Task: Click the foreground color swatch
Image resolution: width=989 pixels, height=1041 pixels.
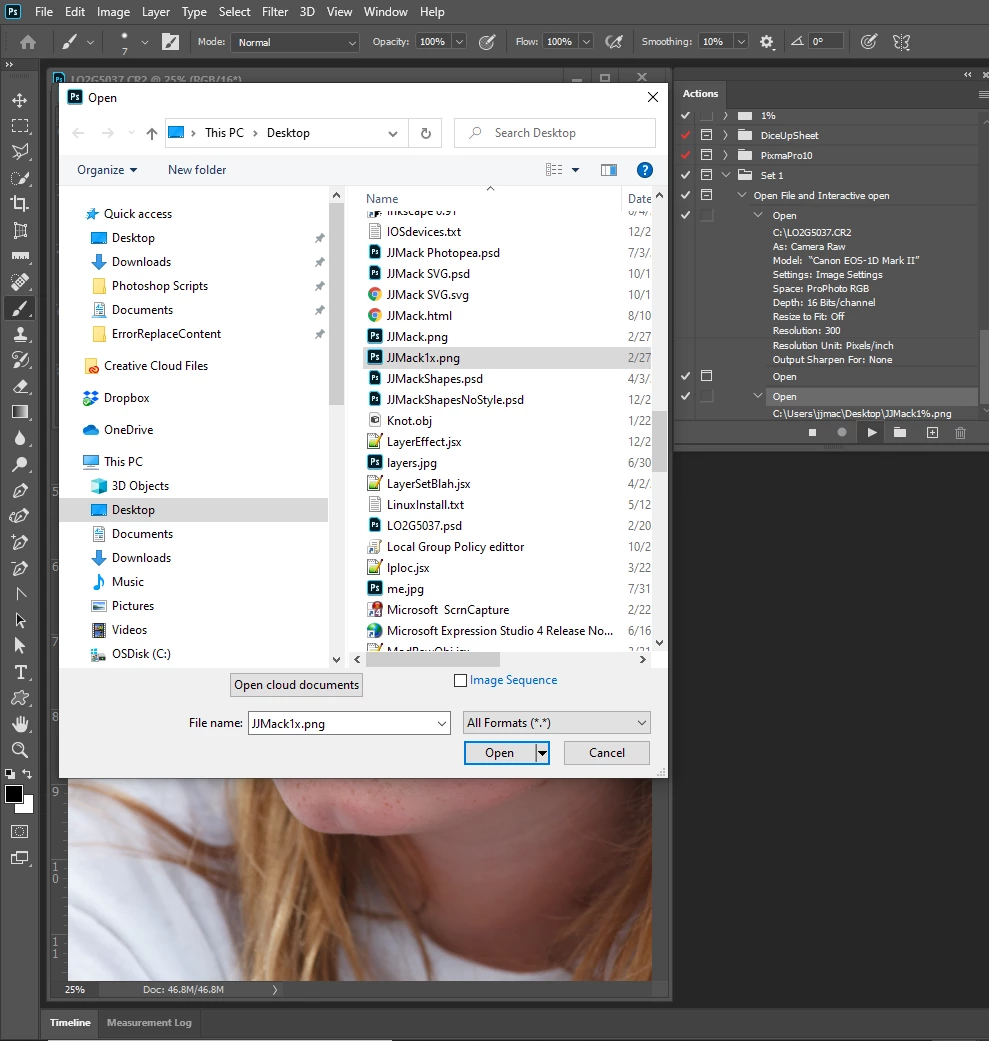Action: pyautogui.click(x=13, y=794)
